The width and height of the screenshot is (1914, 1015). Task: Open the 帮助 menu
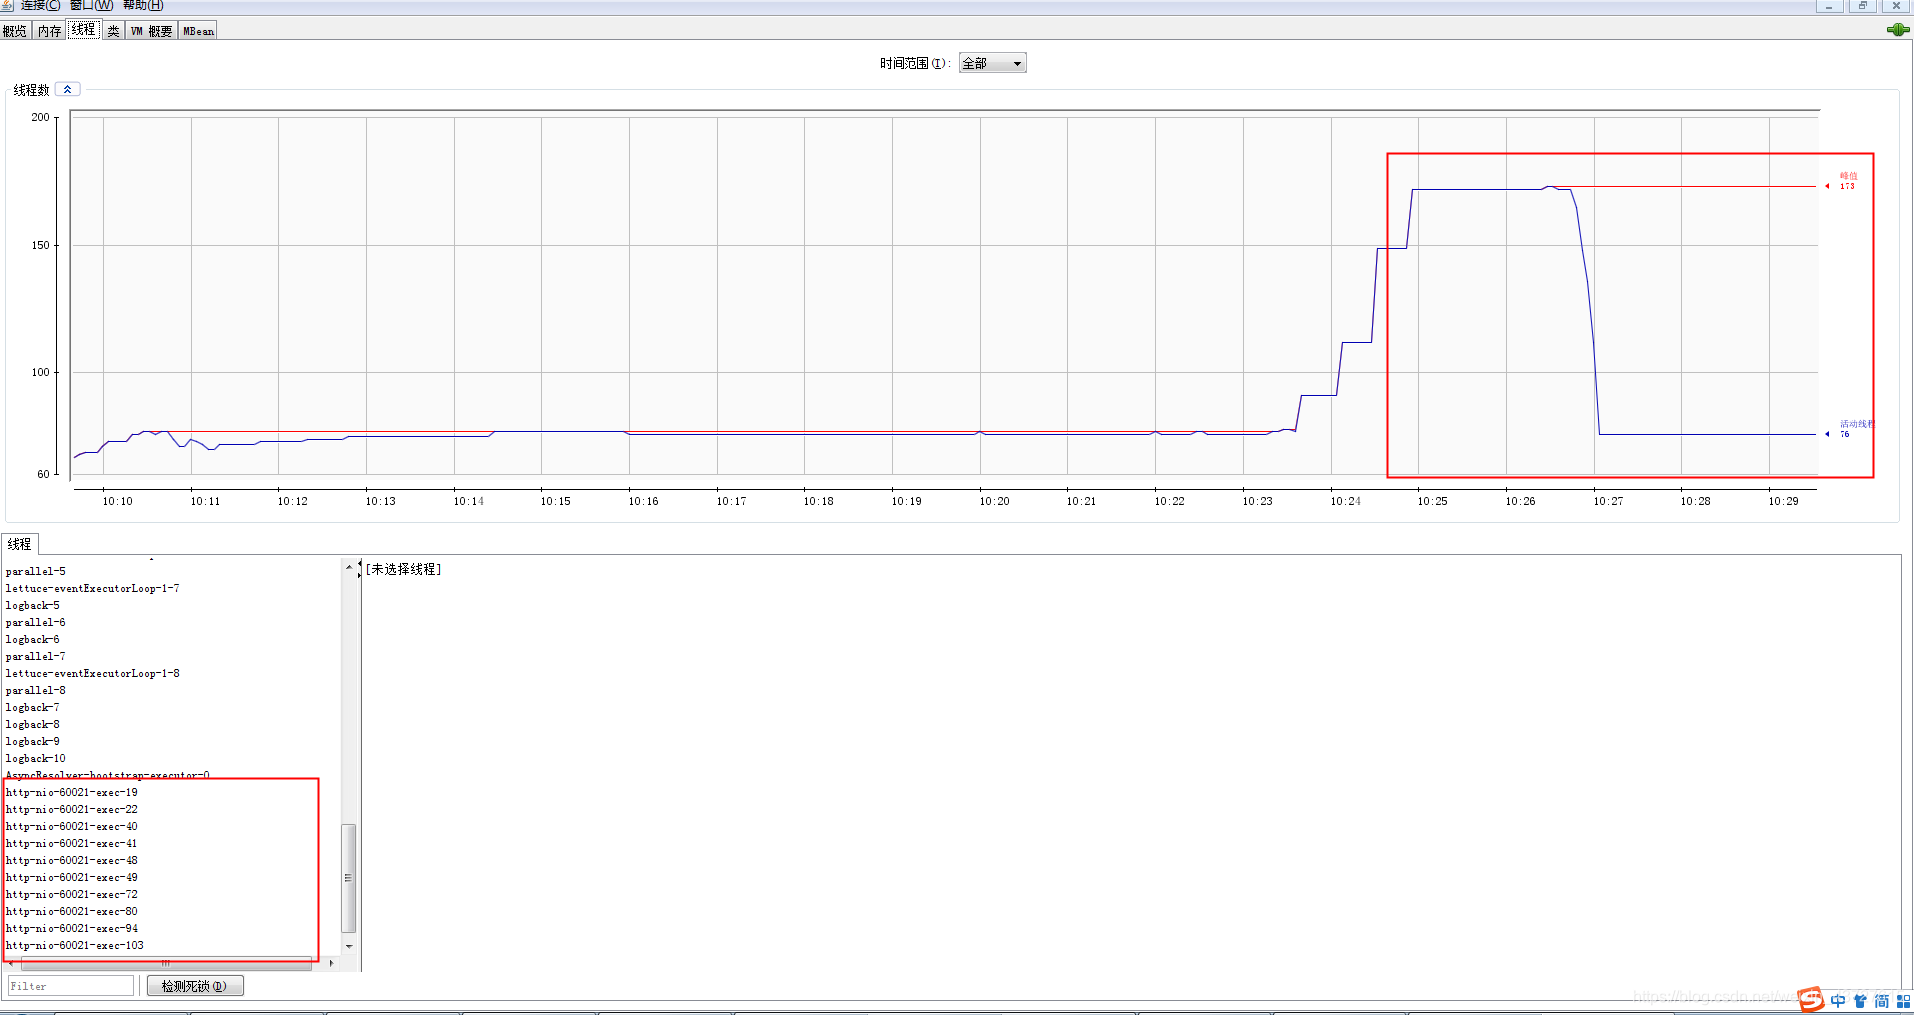point(143,5)
